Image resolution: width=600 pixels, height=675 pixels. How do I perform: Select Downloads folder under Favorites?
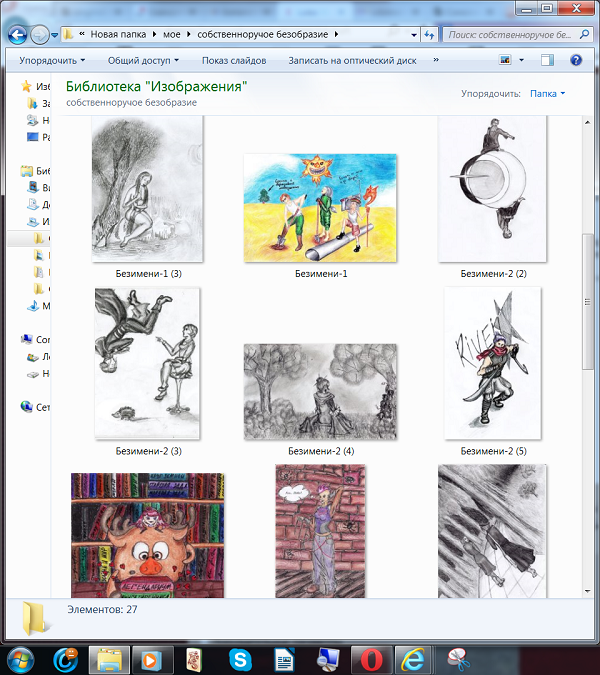[x=38, y=103]
